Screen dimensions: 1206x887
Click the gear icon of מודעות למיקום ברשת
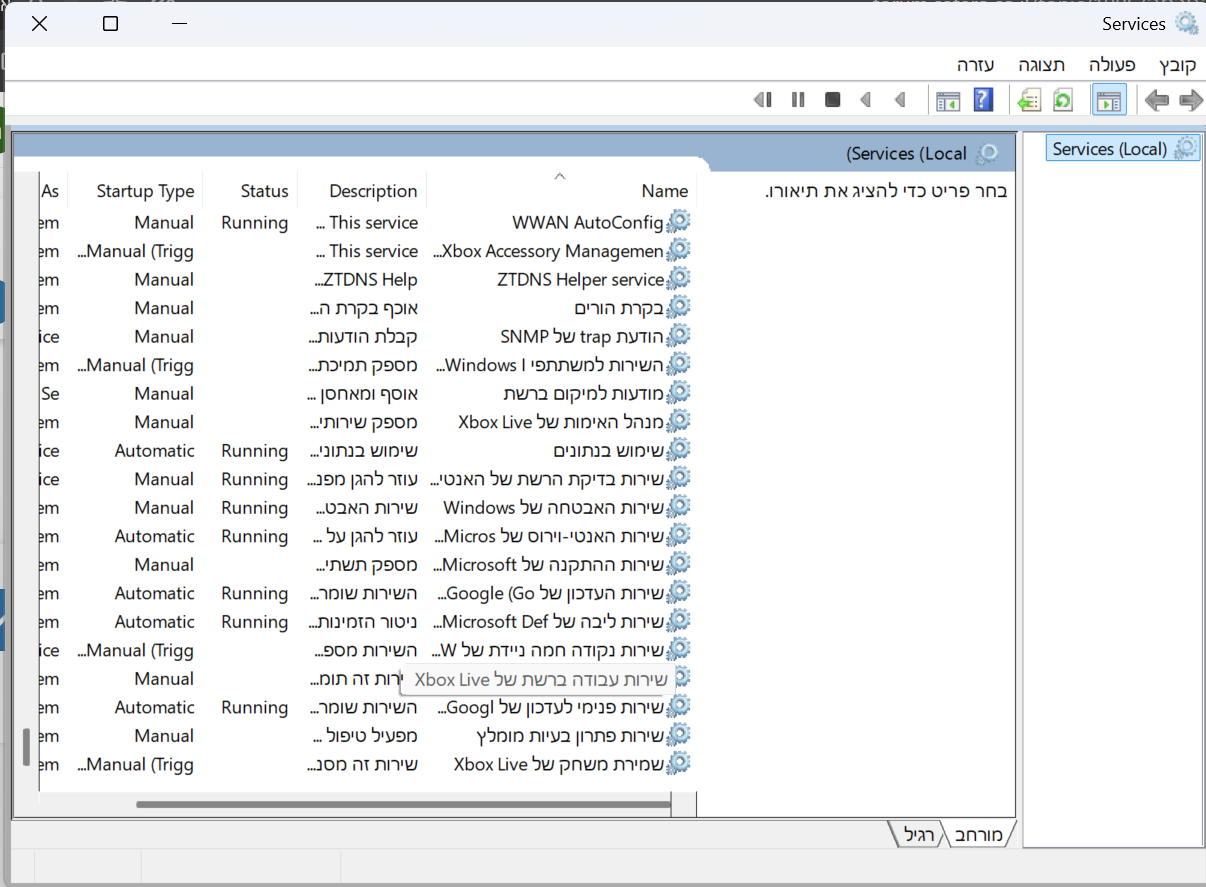(679, 393)
